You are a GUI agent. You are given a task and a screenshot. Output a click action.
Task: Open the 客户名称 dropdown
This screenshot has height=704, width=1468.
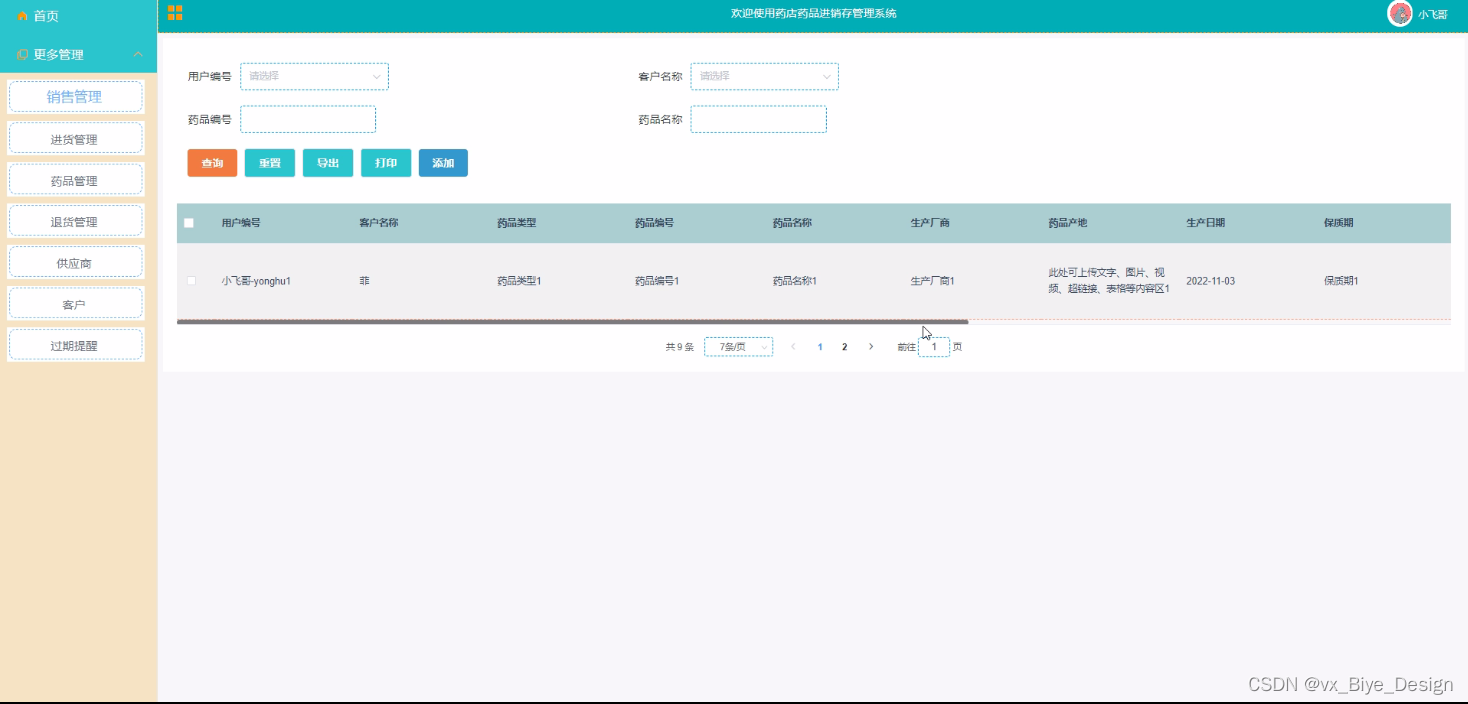(764, 76)
